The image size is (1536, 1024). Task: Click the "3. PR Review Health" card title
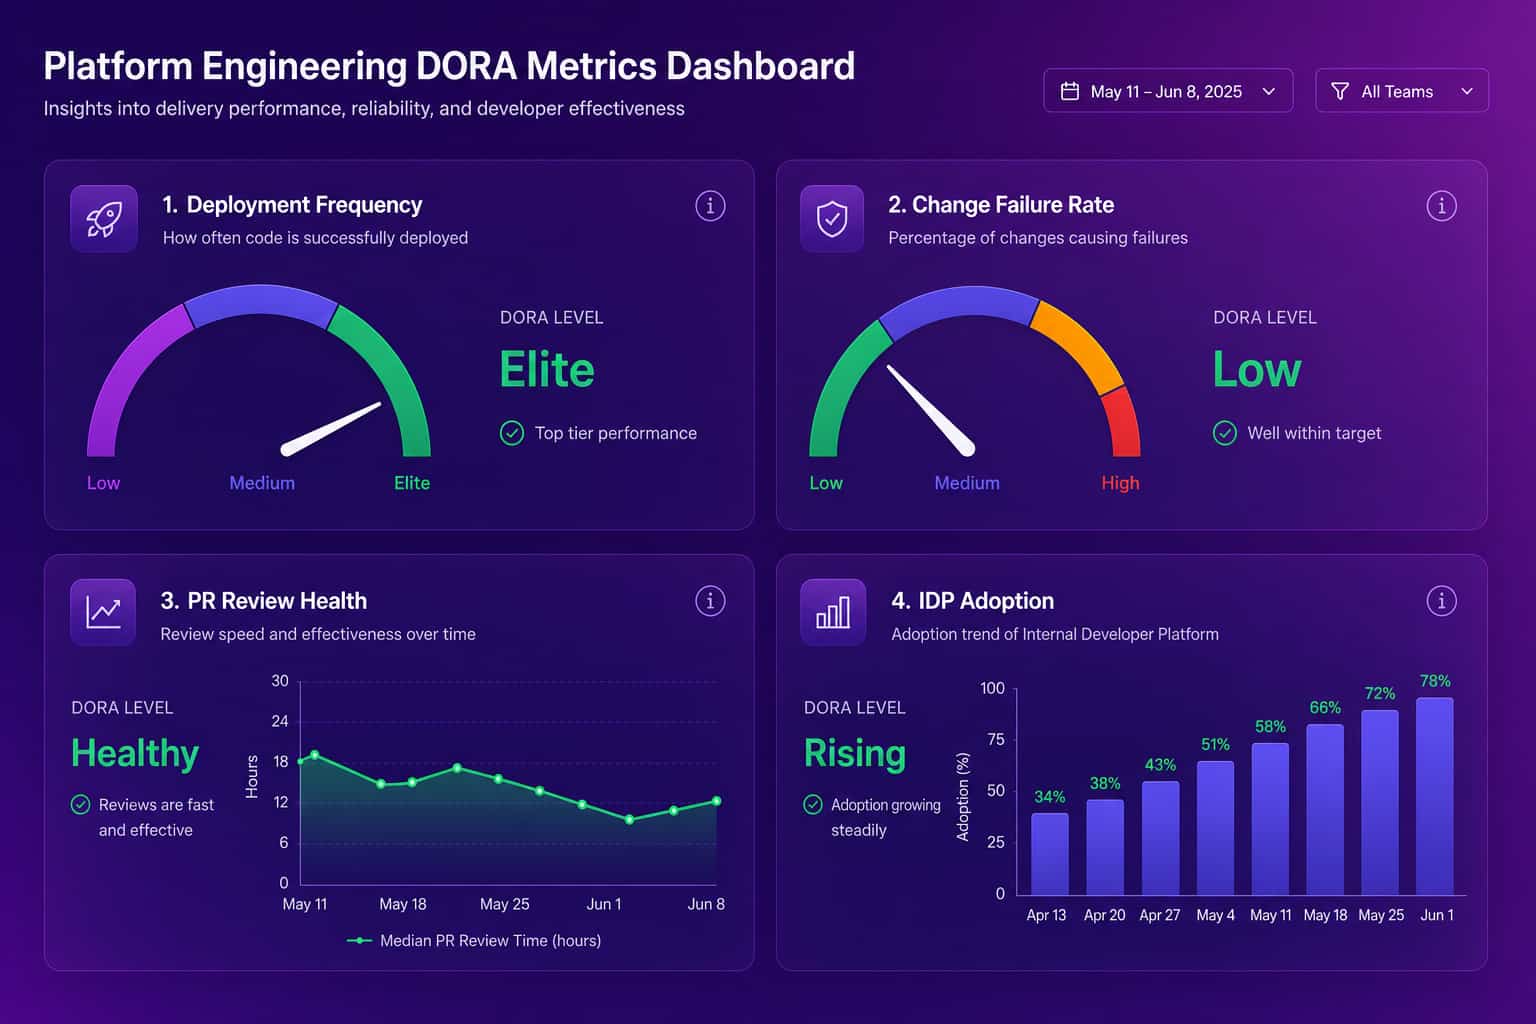264,601
